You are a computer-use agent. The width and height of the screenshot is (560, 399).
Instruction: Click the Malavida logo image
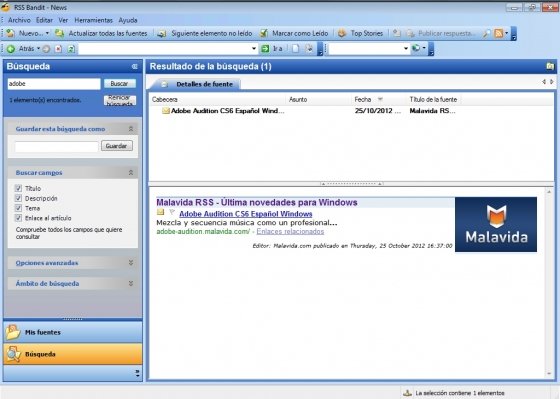pos(496,224)
